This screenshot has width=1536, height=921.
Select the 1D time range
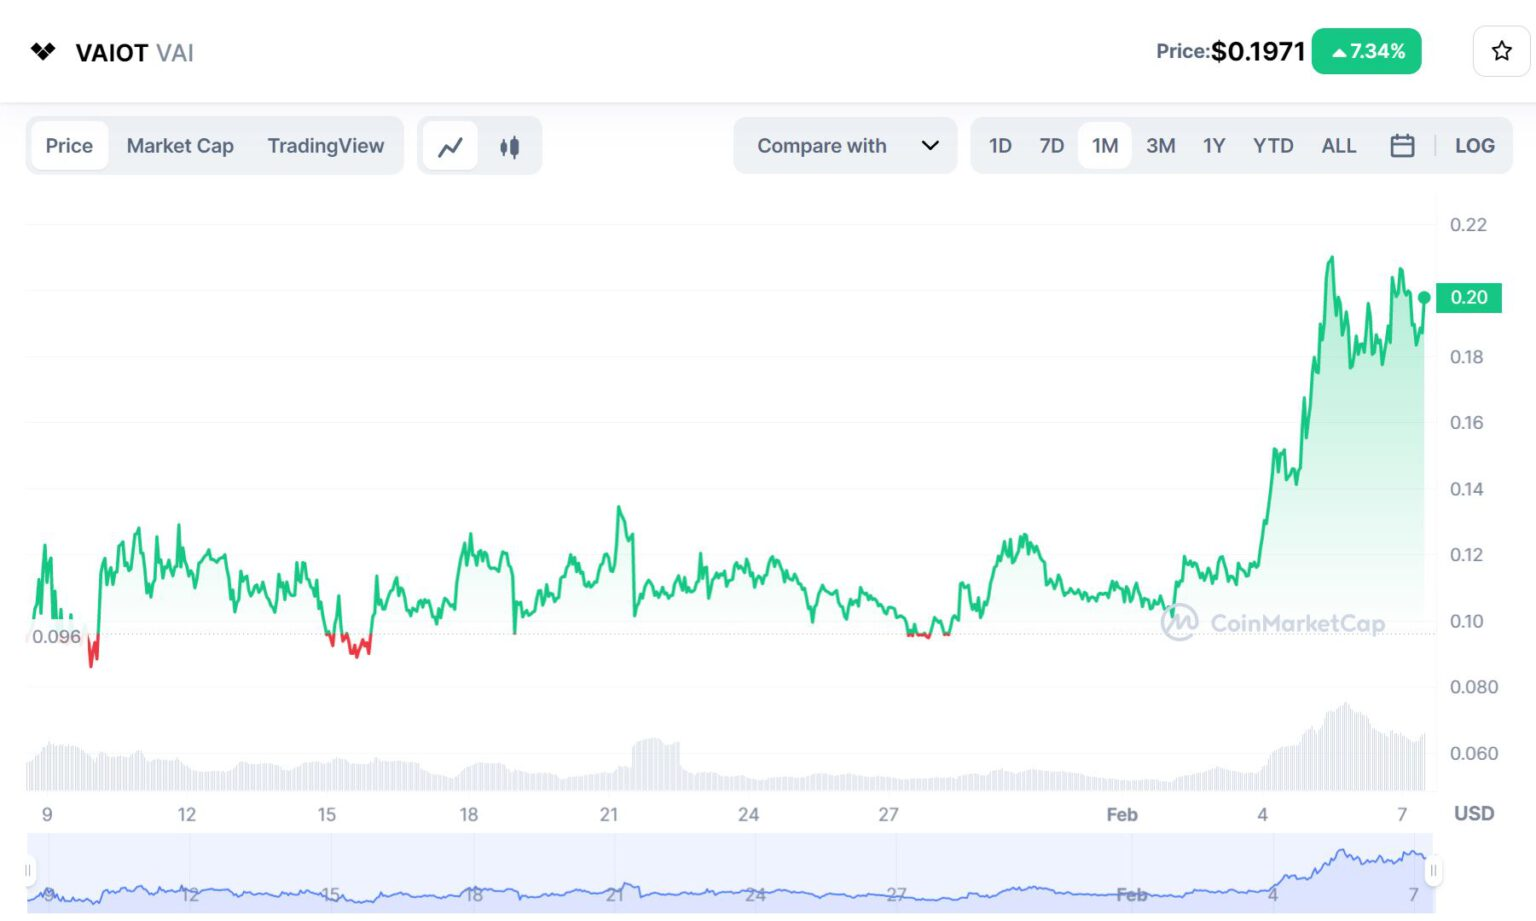[1000, 146]
